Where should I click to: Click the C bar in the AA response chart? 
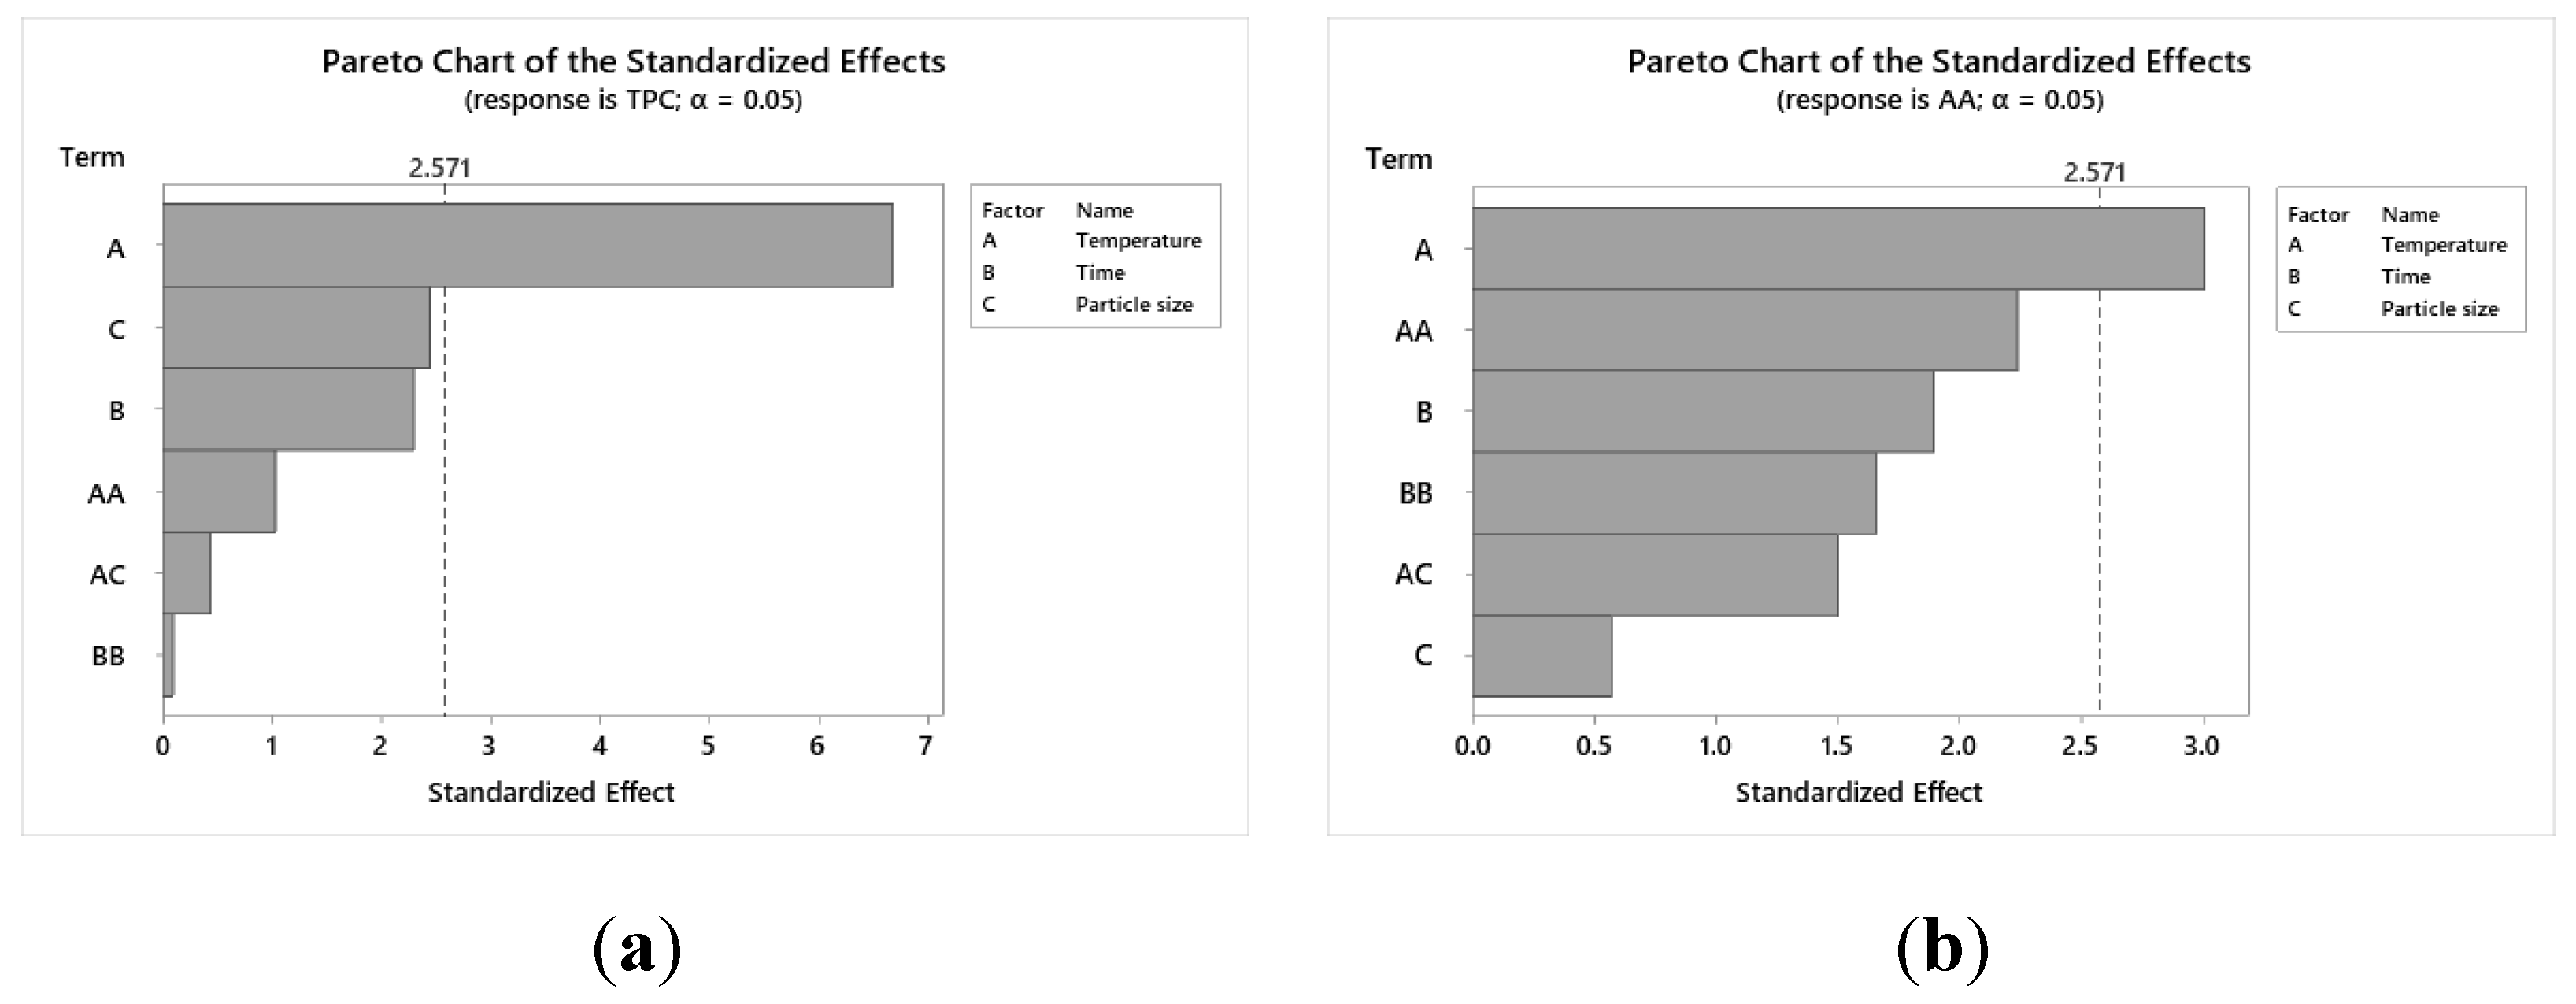(1542, 656)
